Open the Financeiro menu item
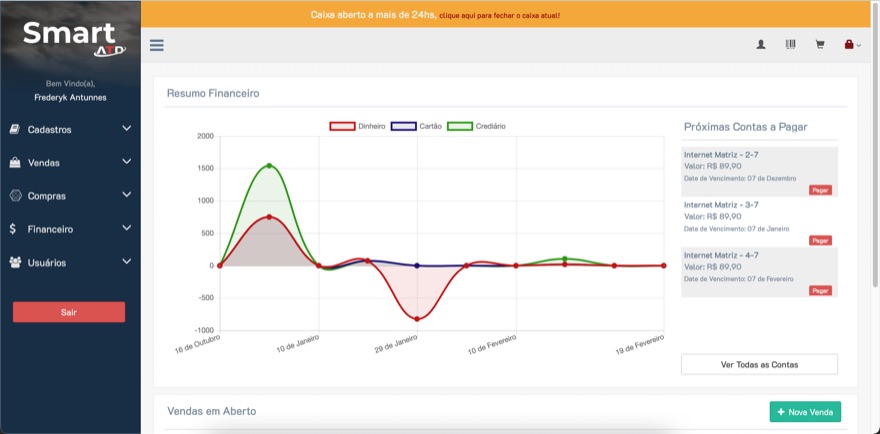 pyautogui.click(x=70, y=229)
